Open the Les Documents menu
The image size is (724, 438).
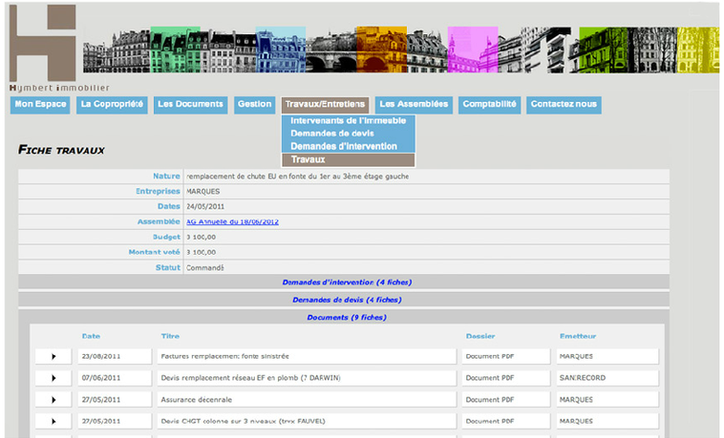(190, 105)
